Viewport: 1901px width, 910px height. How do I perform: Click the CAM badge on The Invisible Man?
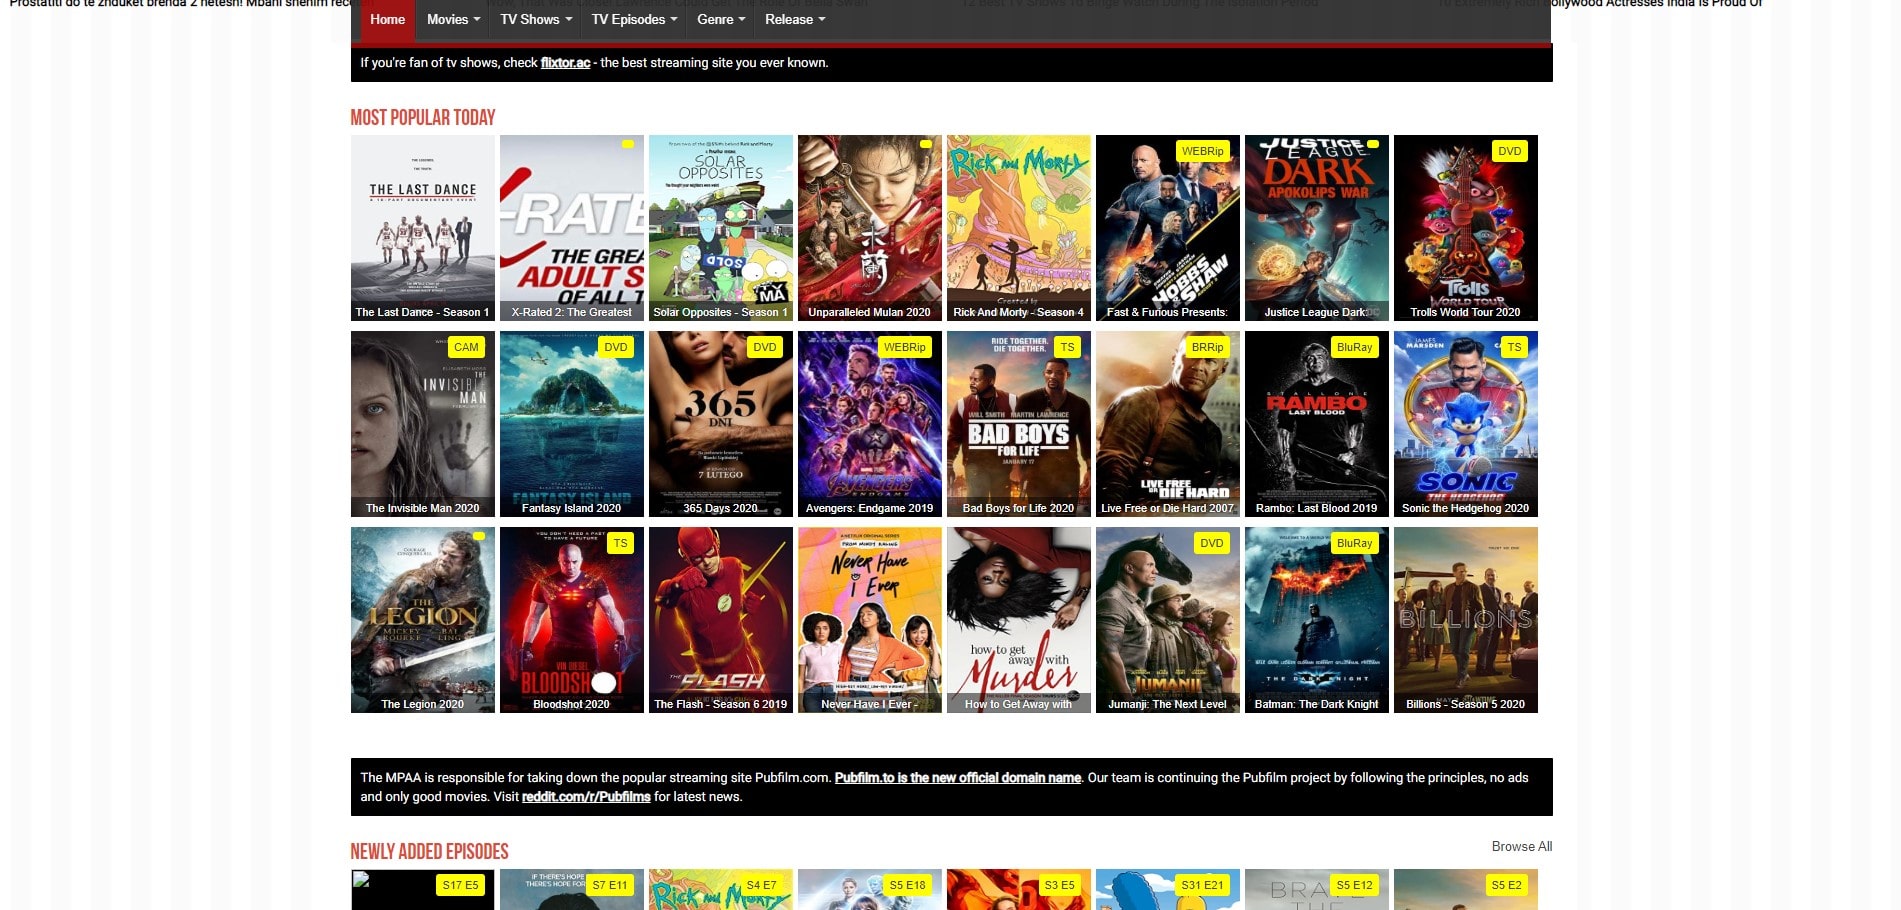point(466,347)
